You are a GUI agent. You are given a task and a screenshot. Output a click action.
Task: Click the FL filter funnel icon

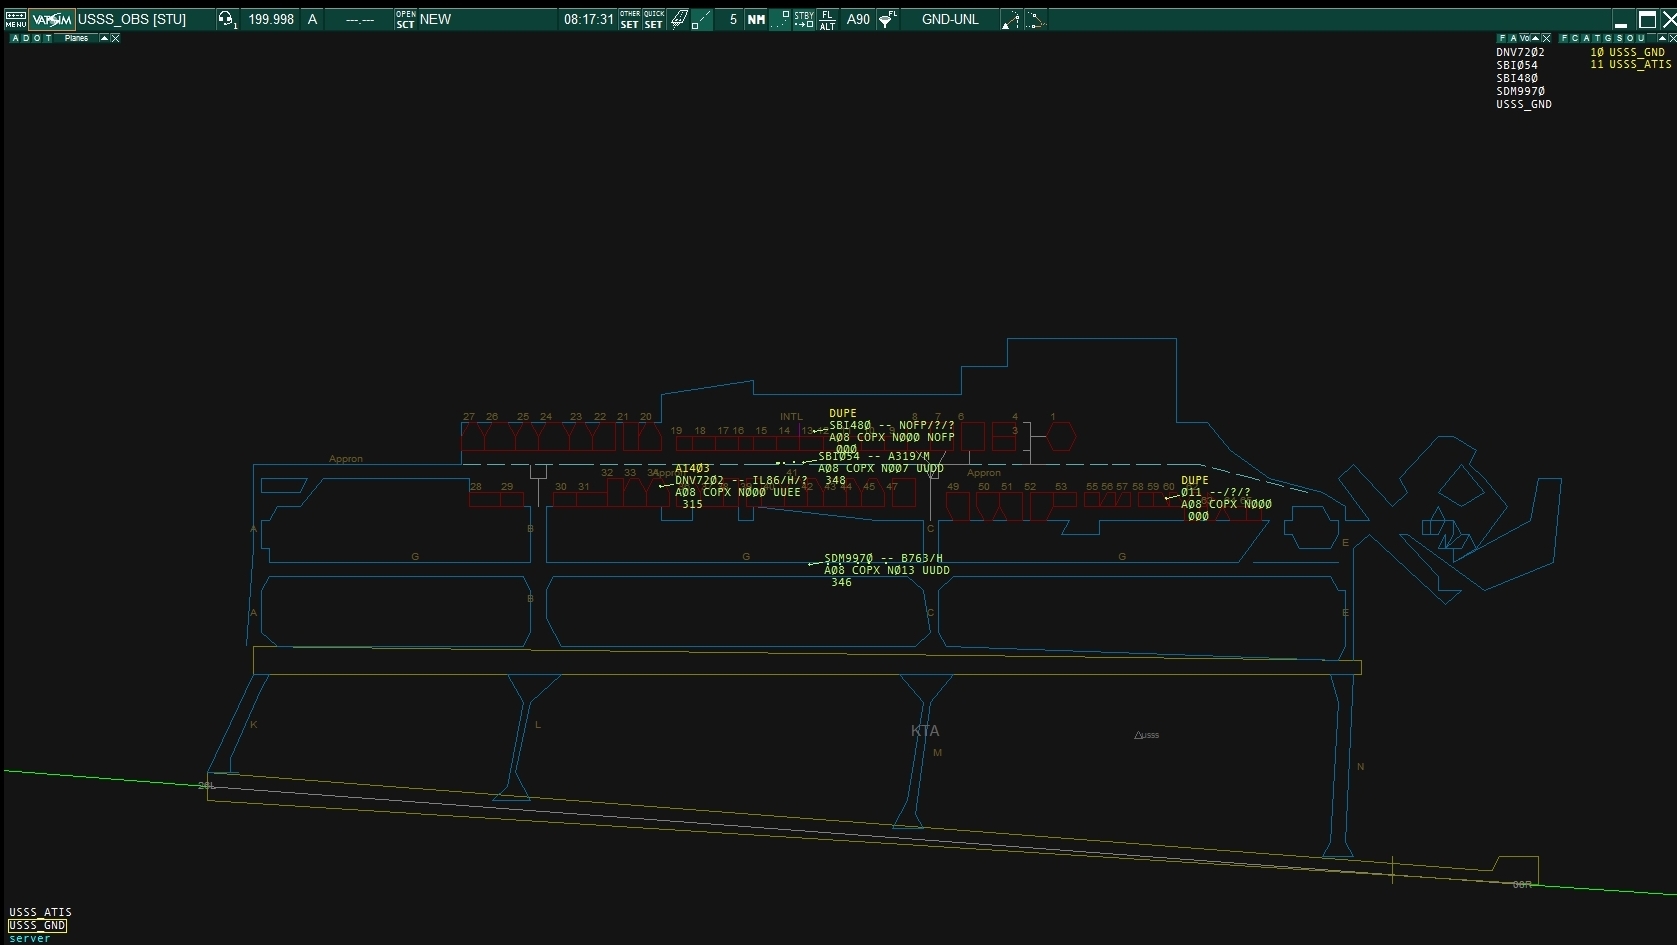click(x=887, y=19)
